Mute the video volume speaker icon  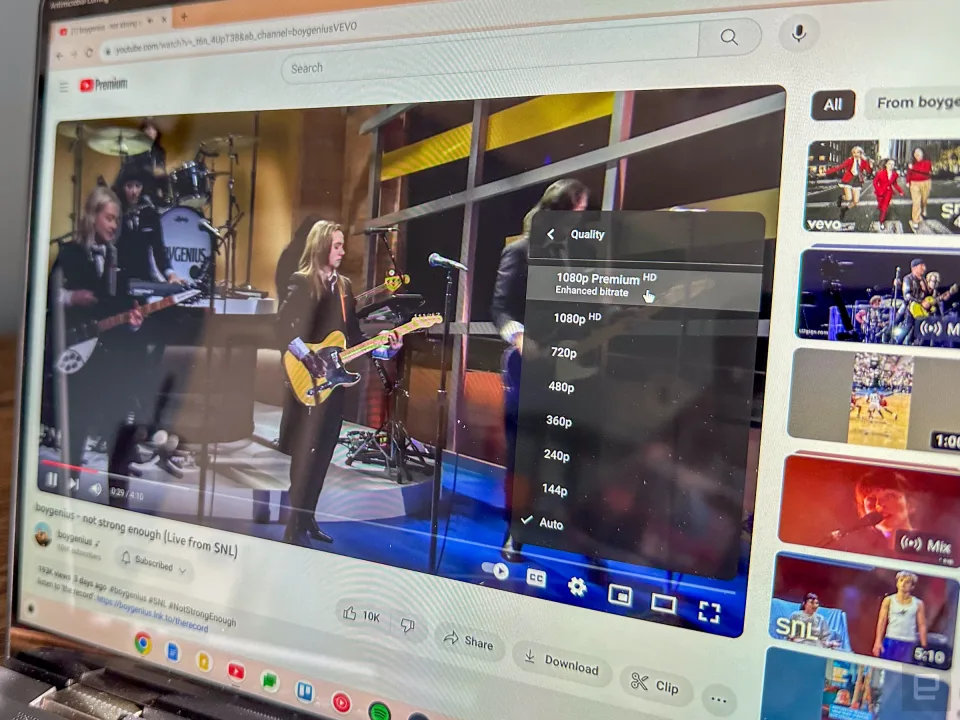coord(96,489)
